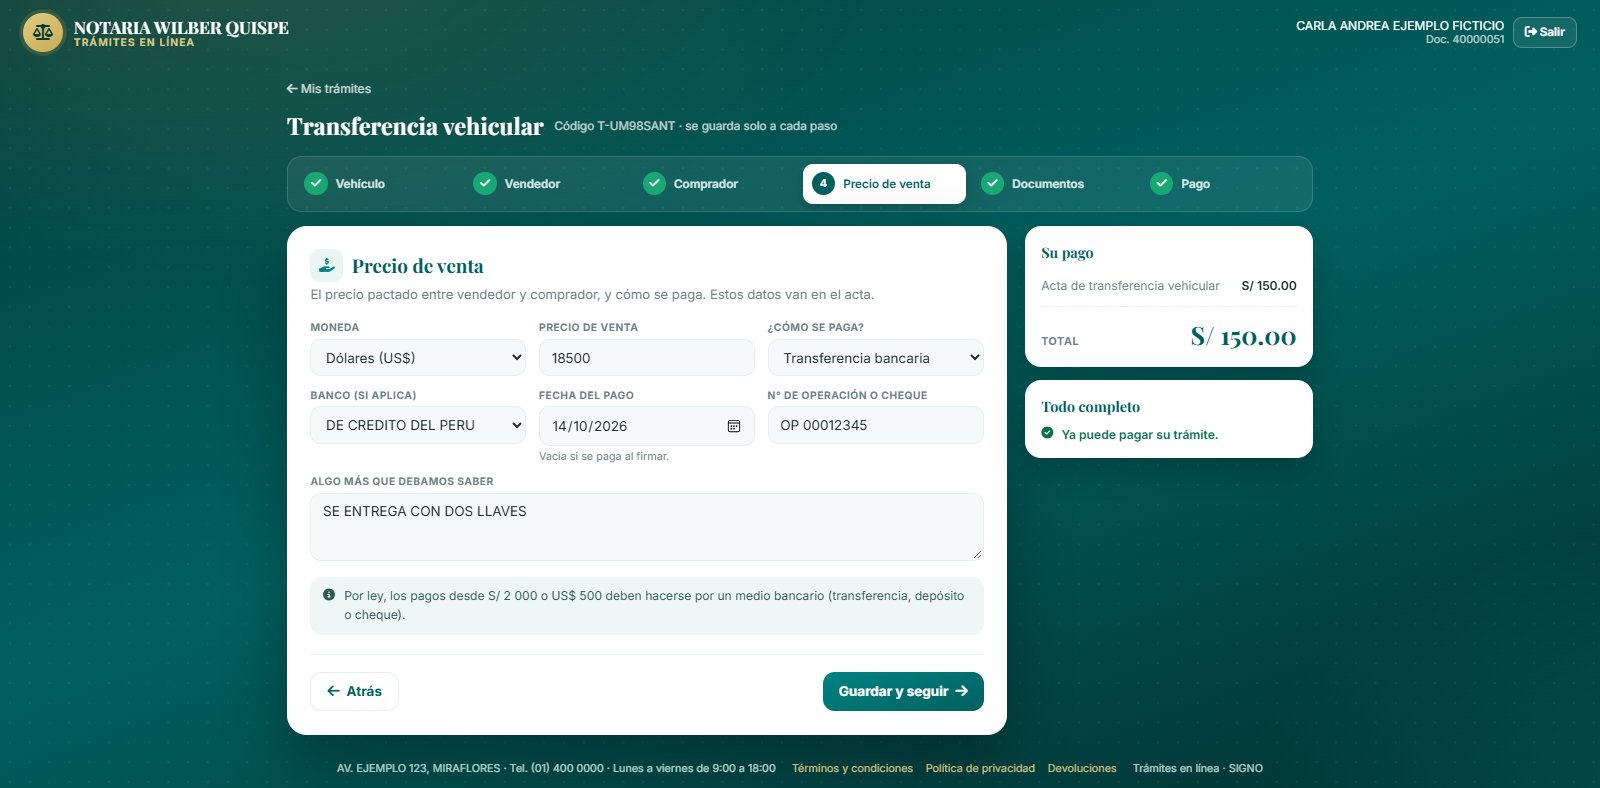Viewport: 1600px width, 788px height.
Task: Click the 'Algo más que debamos saber' textarea
Action: (646, 527)
